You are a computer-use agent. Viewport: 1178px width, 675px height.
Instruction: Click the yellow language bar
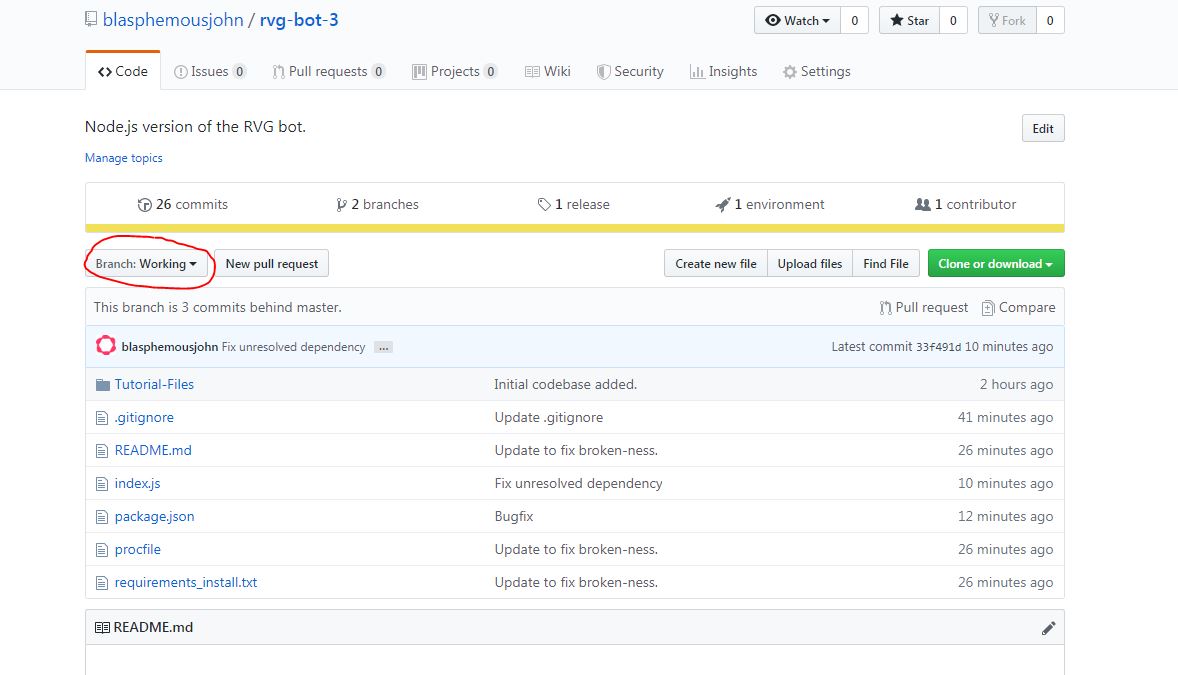[x=575, y=229]
